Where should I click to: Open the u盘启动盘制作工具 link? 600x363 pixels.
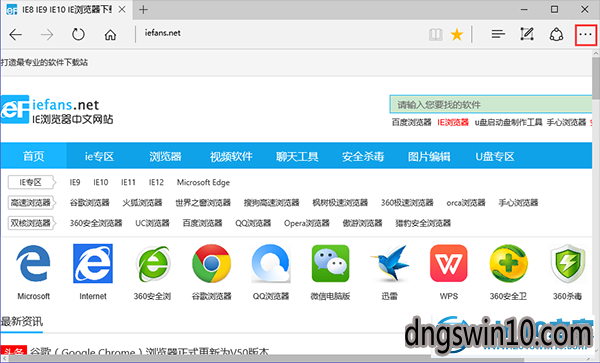point(509,122)
